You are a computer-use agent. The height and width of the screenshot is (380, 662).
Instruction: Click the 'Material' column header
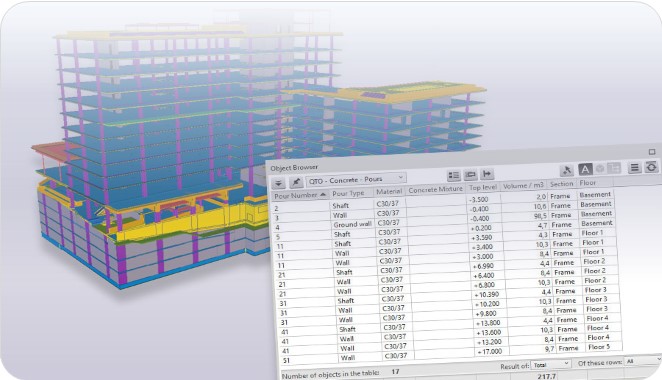click(x=389, y=191)
